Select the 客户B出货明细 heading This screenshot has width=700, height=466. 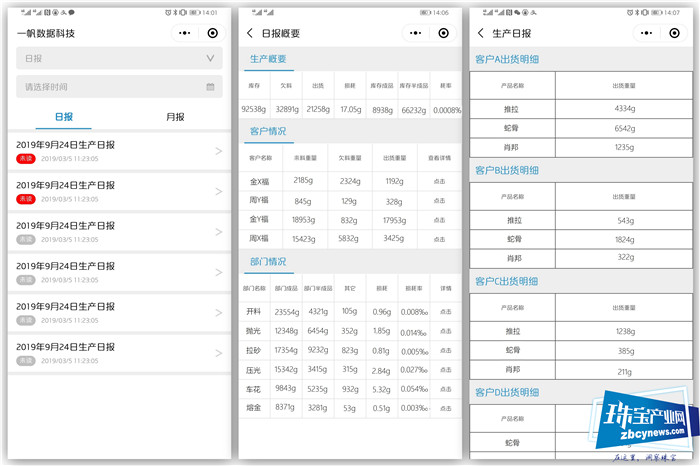point(507,171)
